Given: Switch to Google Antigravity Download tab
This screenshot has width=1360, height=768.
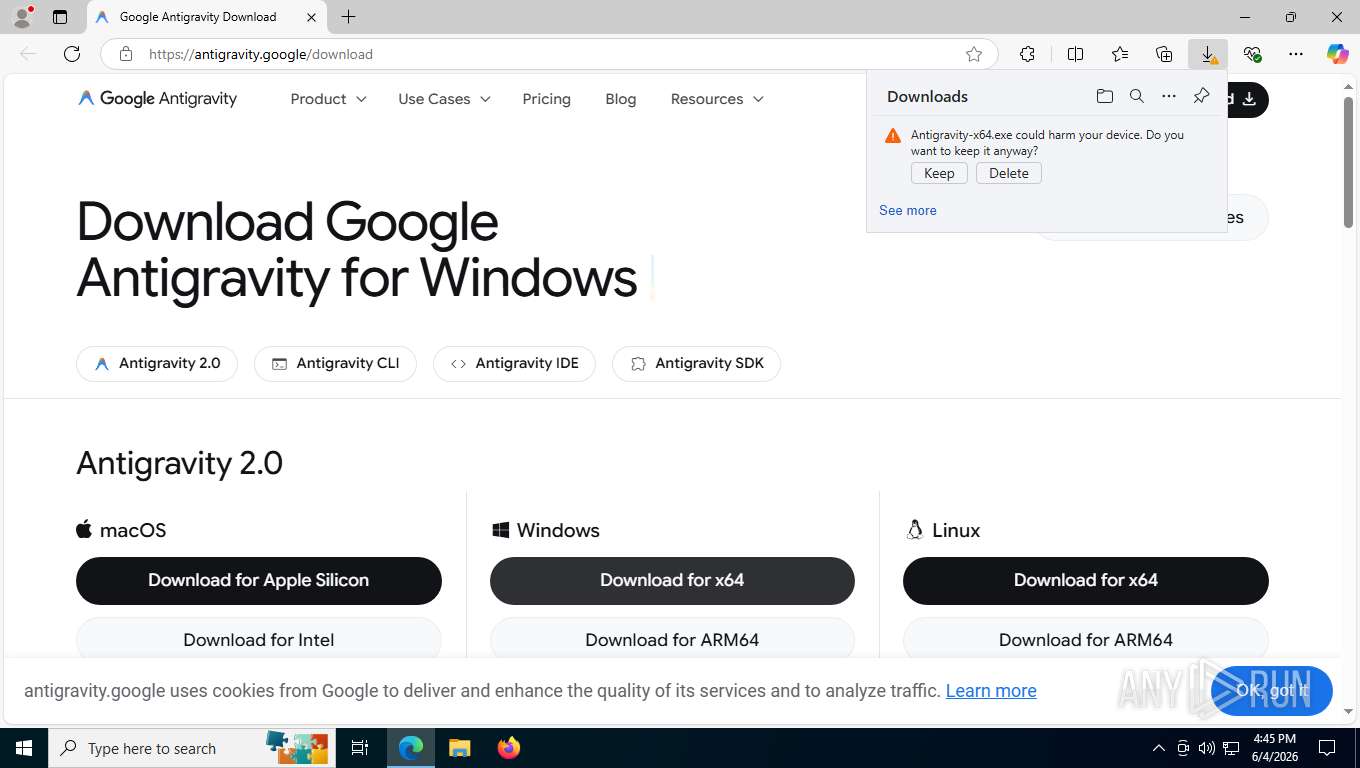Looking at the screenshot, I should point(206,17).
